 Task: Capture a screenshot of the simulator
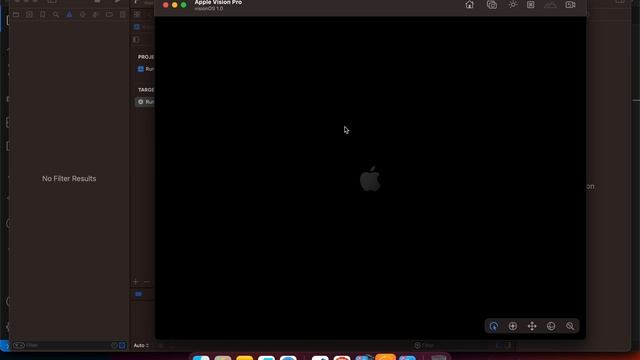click(491, 5)
